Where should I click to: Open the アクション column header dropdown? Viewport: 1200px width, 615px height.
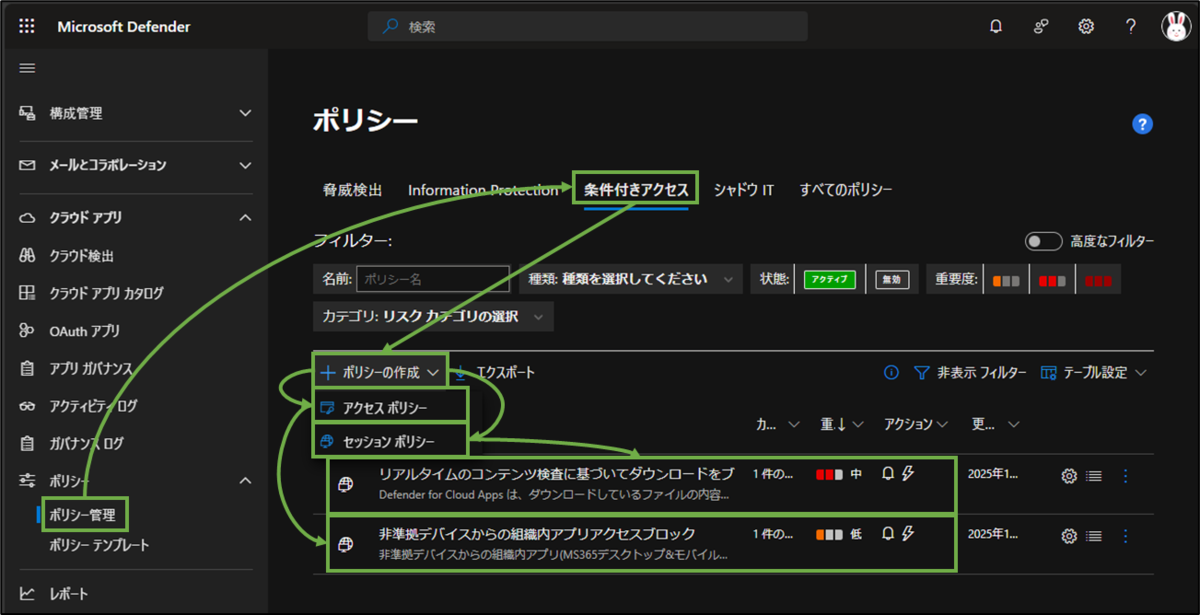tap(915, 424)
